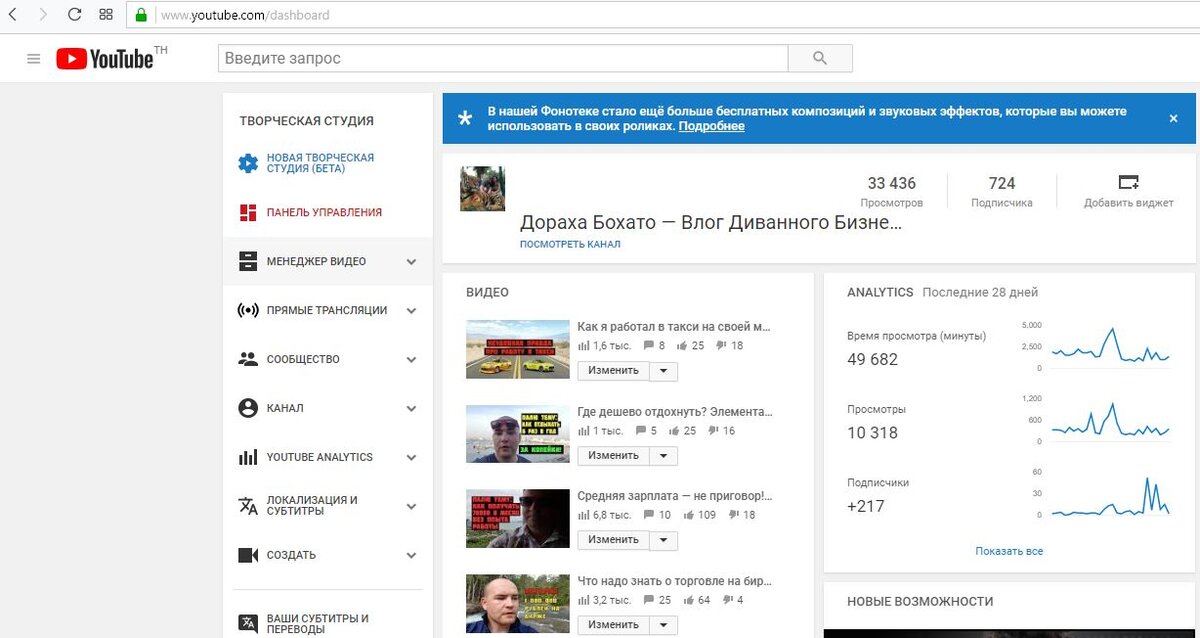Click the search magnifier button
1200x638 pixels.
click(x=820, y=58)
